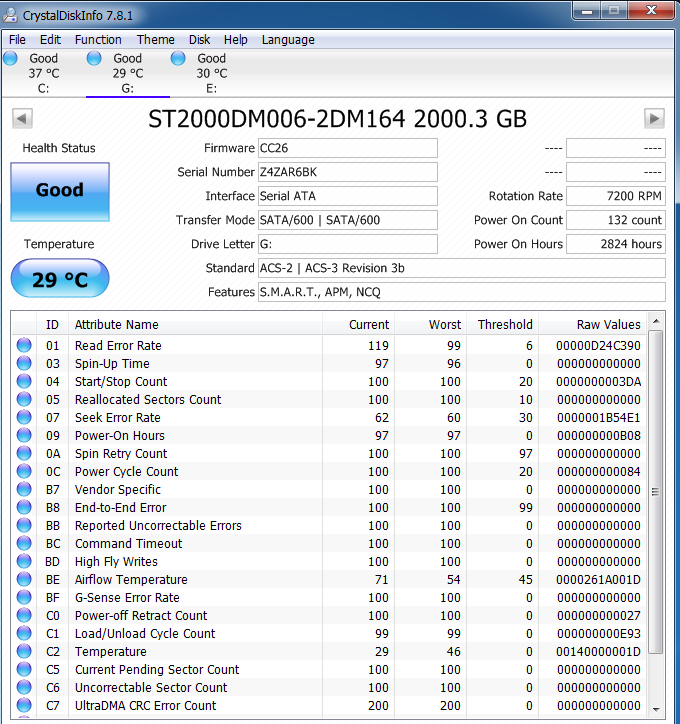Viewport: 680px width, 724px height.
Task: Click the Transfer Mode field
Action: pyautogui.click(x=348, y=220)
